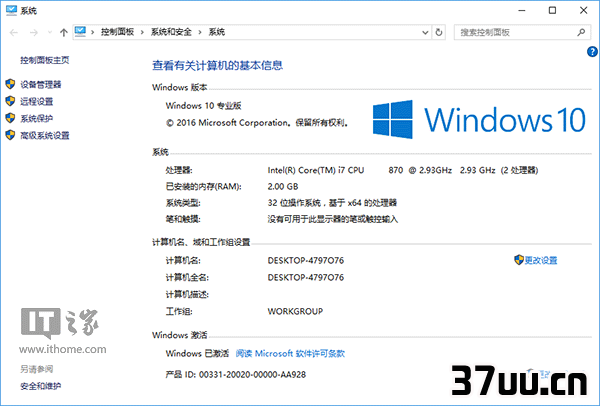Select 控制面板 in the breadcrumb
The width and height of the screenshot is (600, 406).
(x=117, y=32)
